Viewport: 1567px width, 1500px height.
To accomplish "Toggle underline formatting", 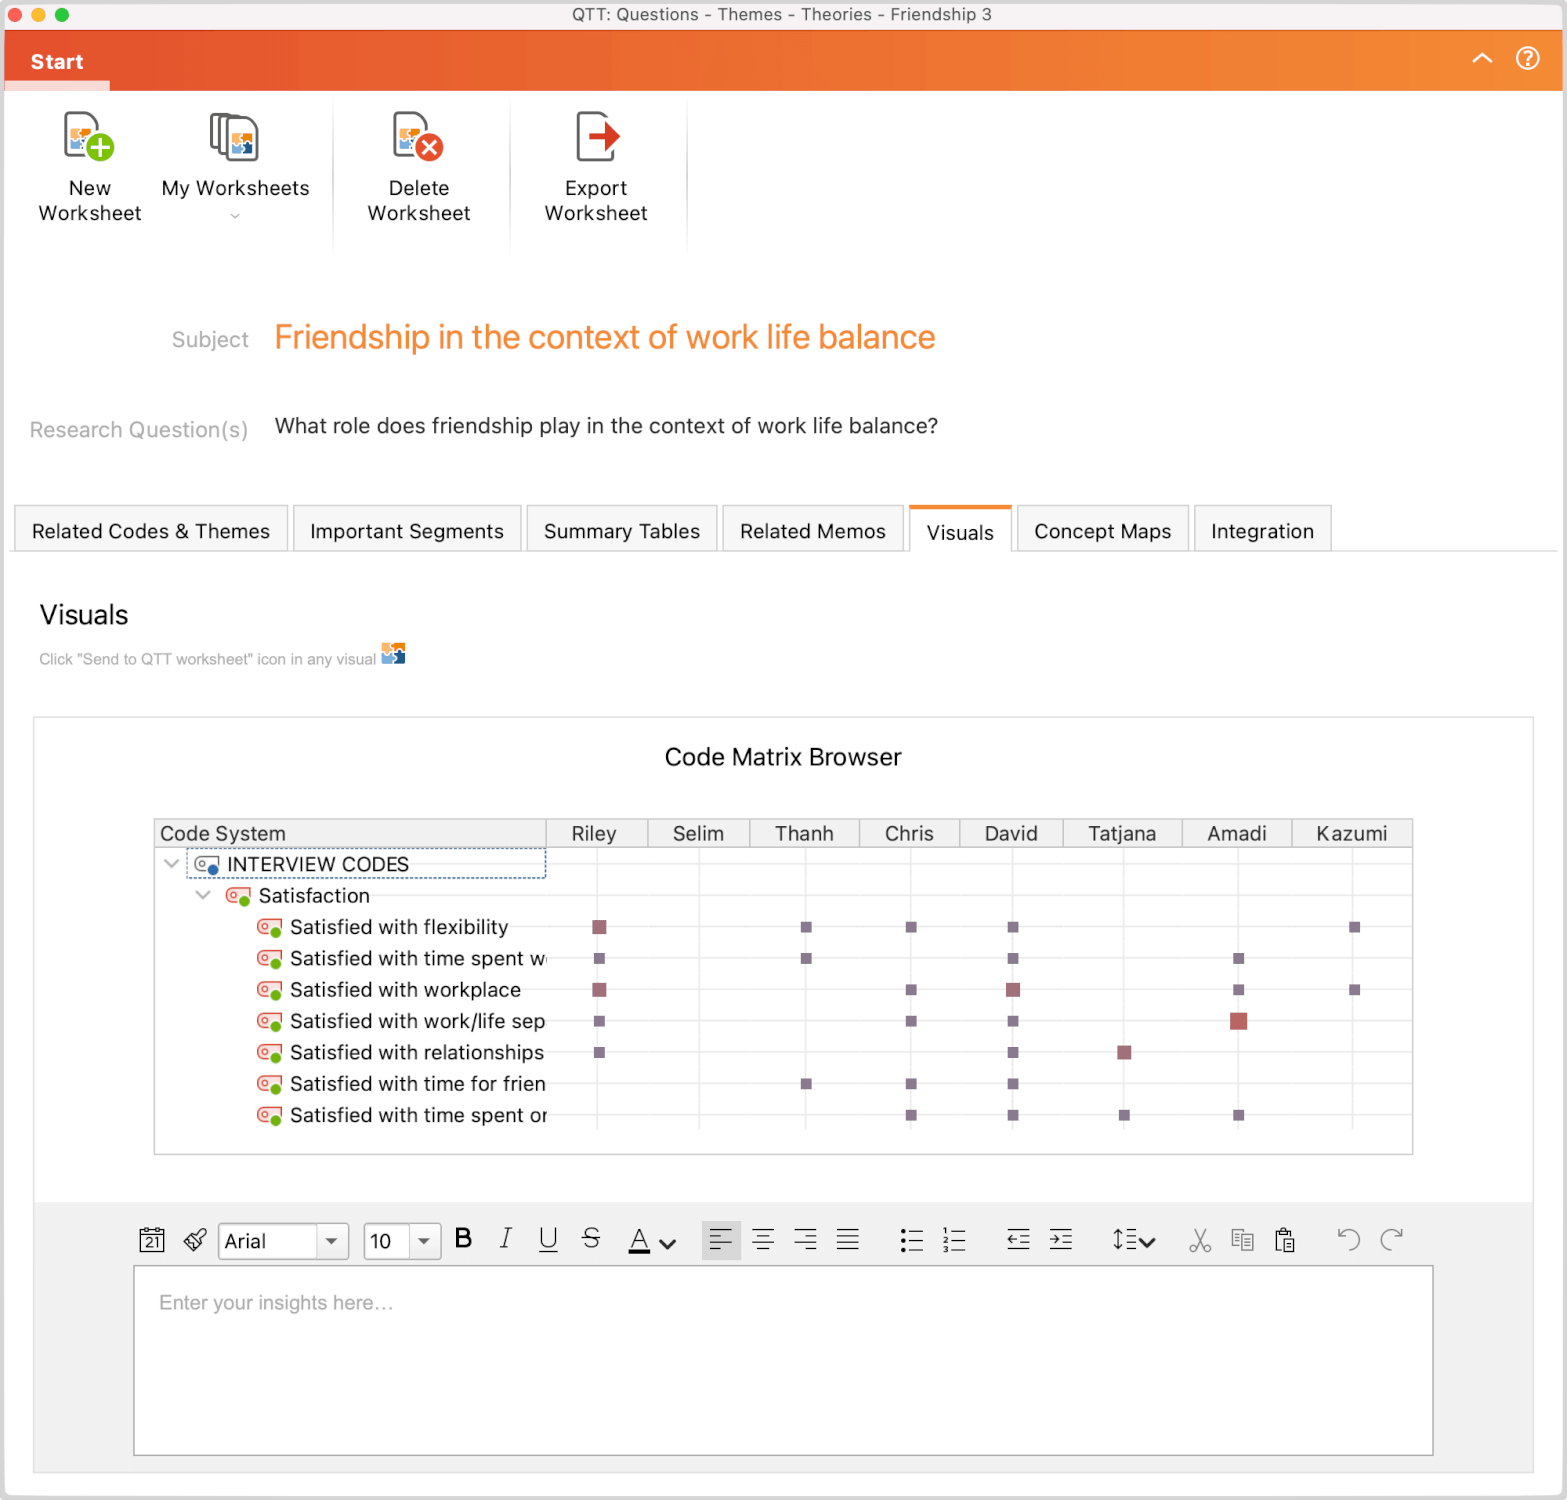I will click(x=548, y=1240).
